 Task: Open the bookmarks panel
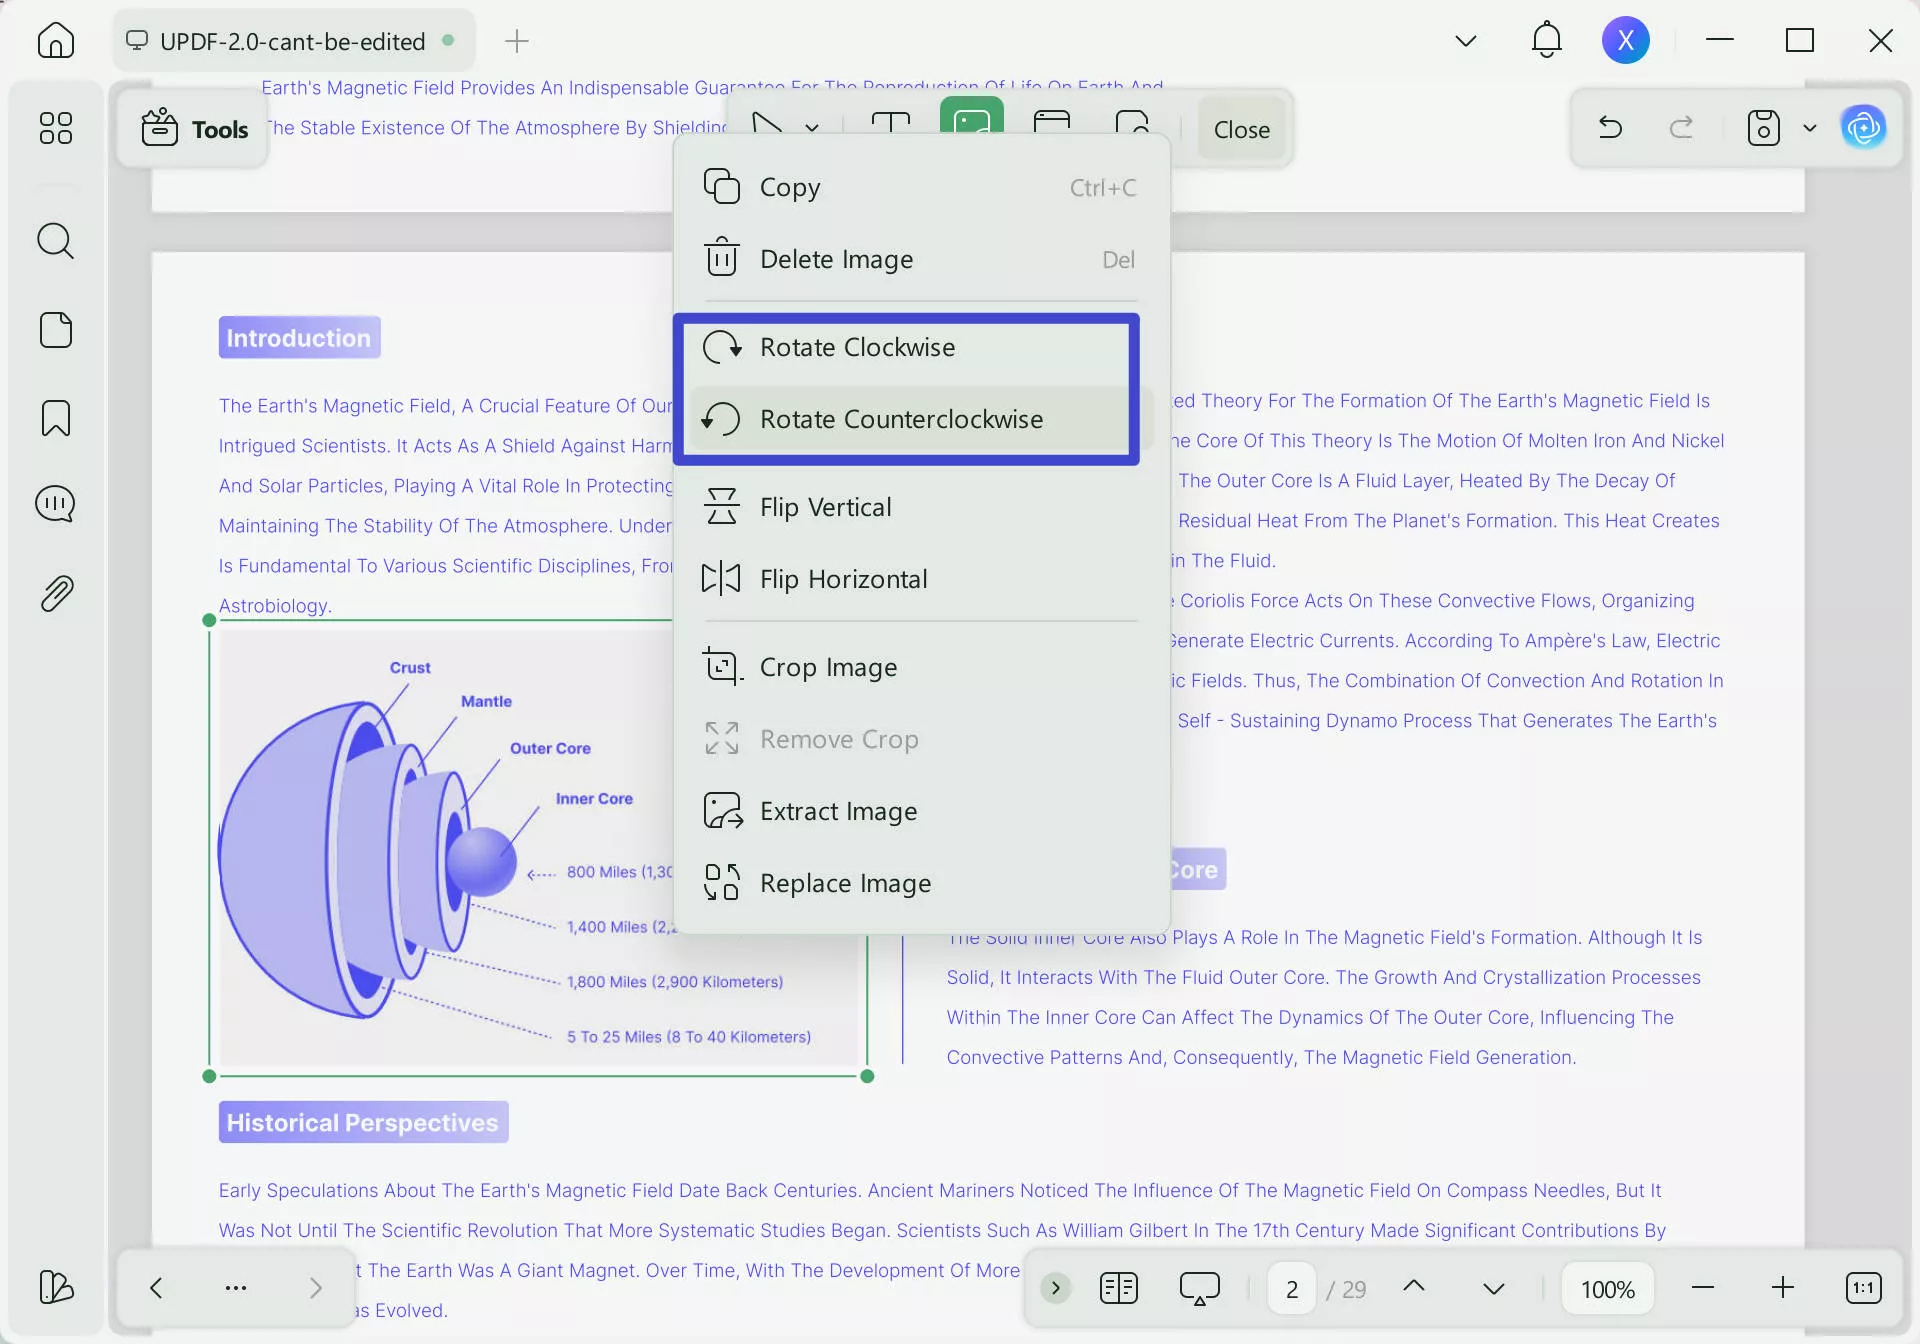[55, 418]
